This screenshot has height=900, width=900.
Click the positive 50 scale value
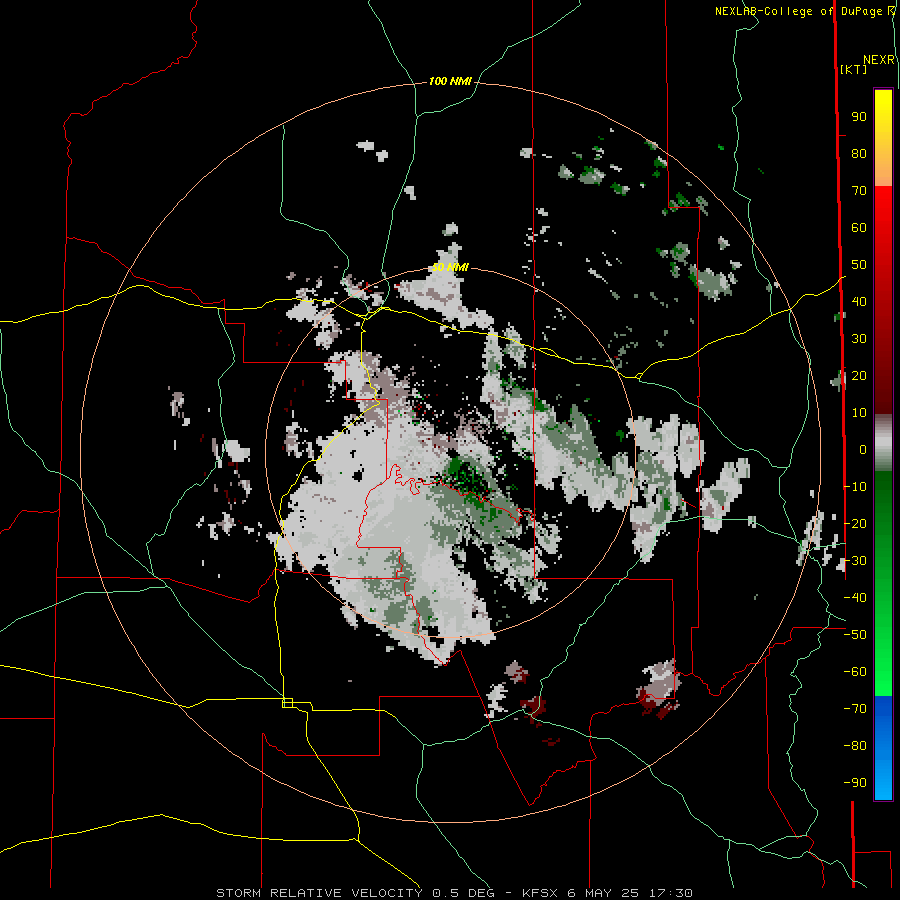click(x=859, y=265)
